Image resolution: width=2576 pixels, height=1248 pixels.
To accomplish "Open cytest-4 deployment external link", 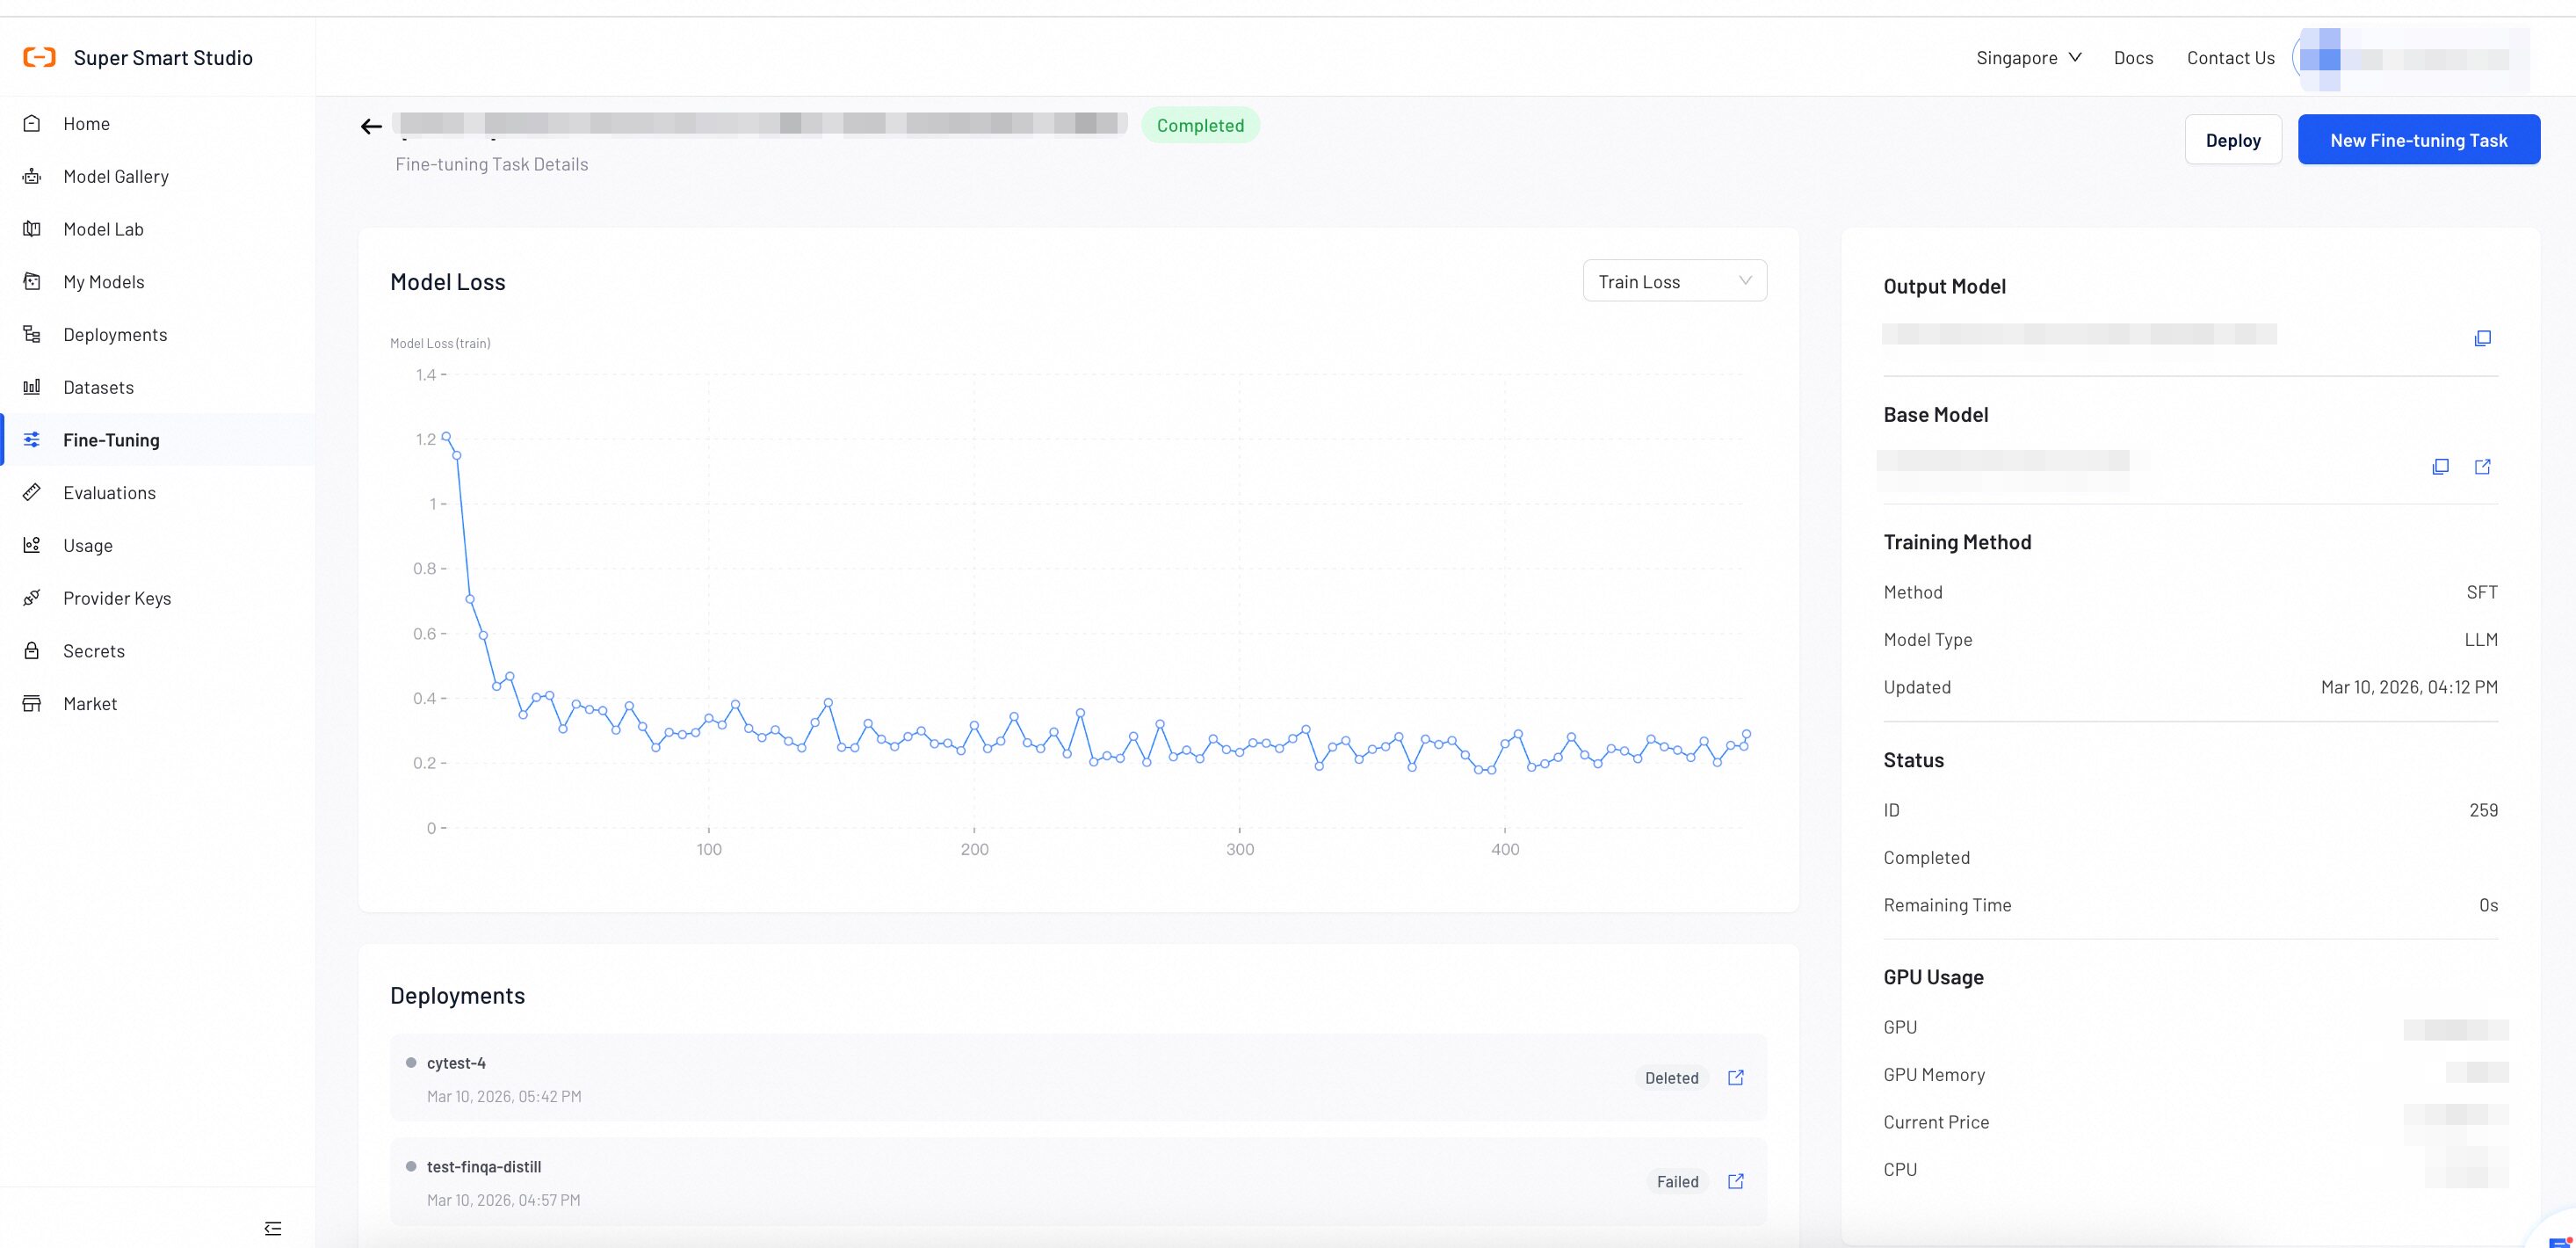I will 1736,1077.
